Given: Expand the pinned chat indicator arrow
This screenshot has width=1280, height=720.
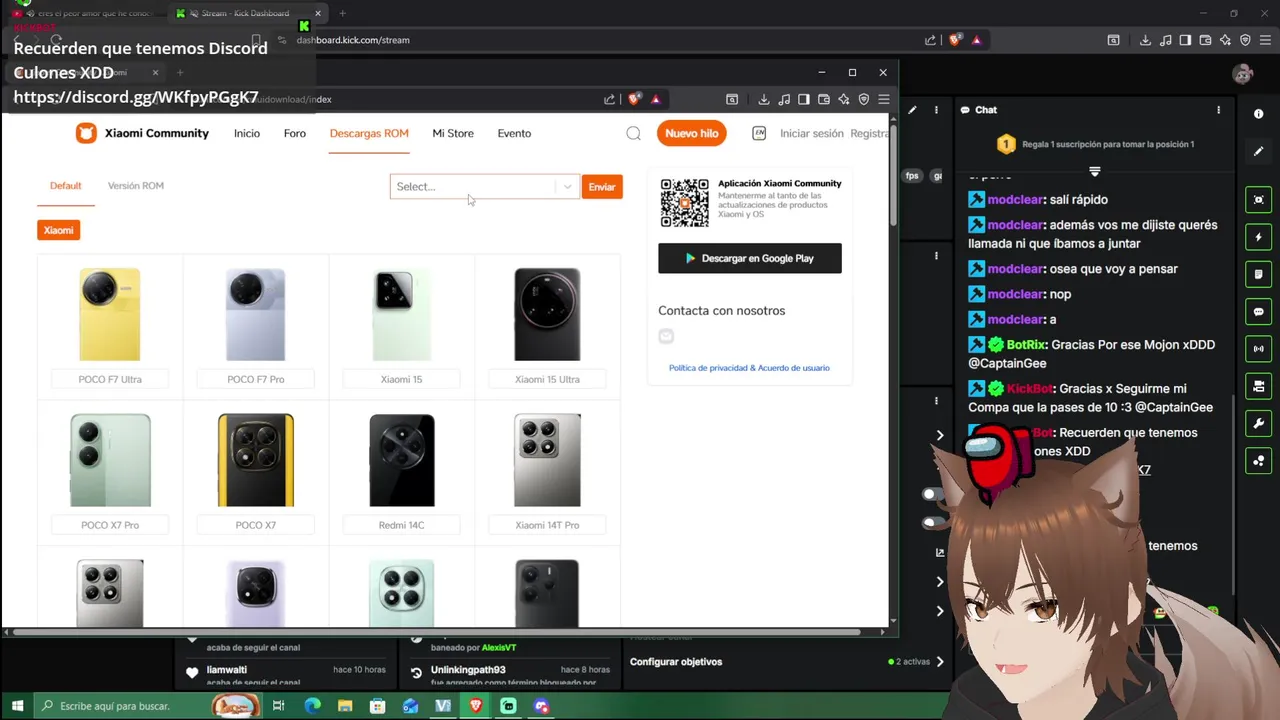Looking at the screenshot, I should pyautogui.click(x=1094, y=172).
